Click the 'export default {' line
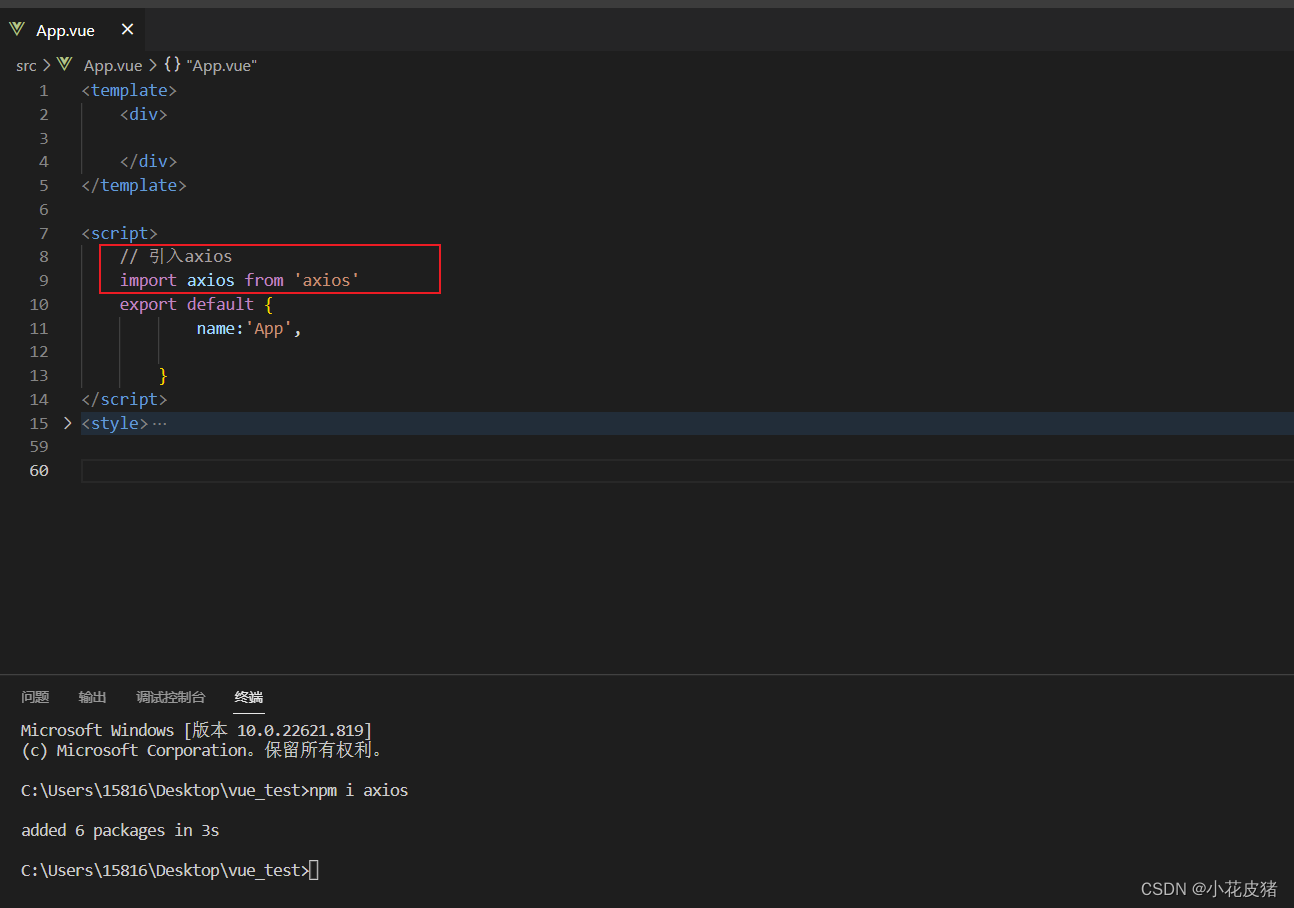1294x908 pixels. pos(196,304)
